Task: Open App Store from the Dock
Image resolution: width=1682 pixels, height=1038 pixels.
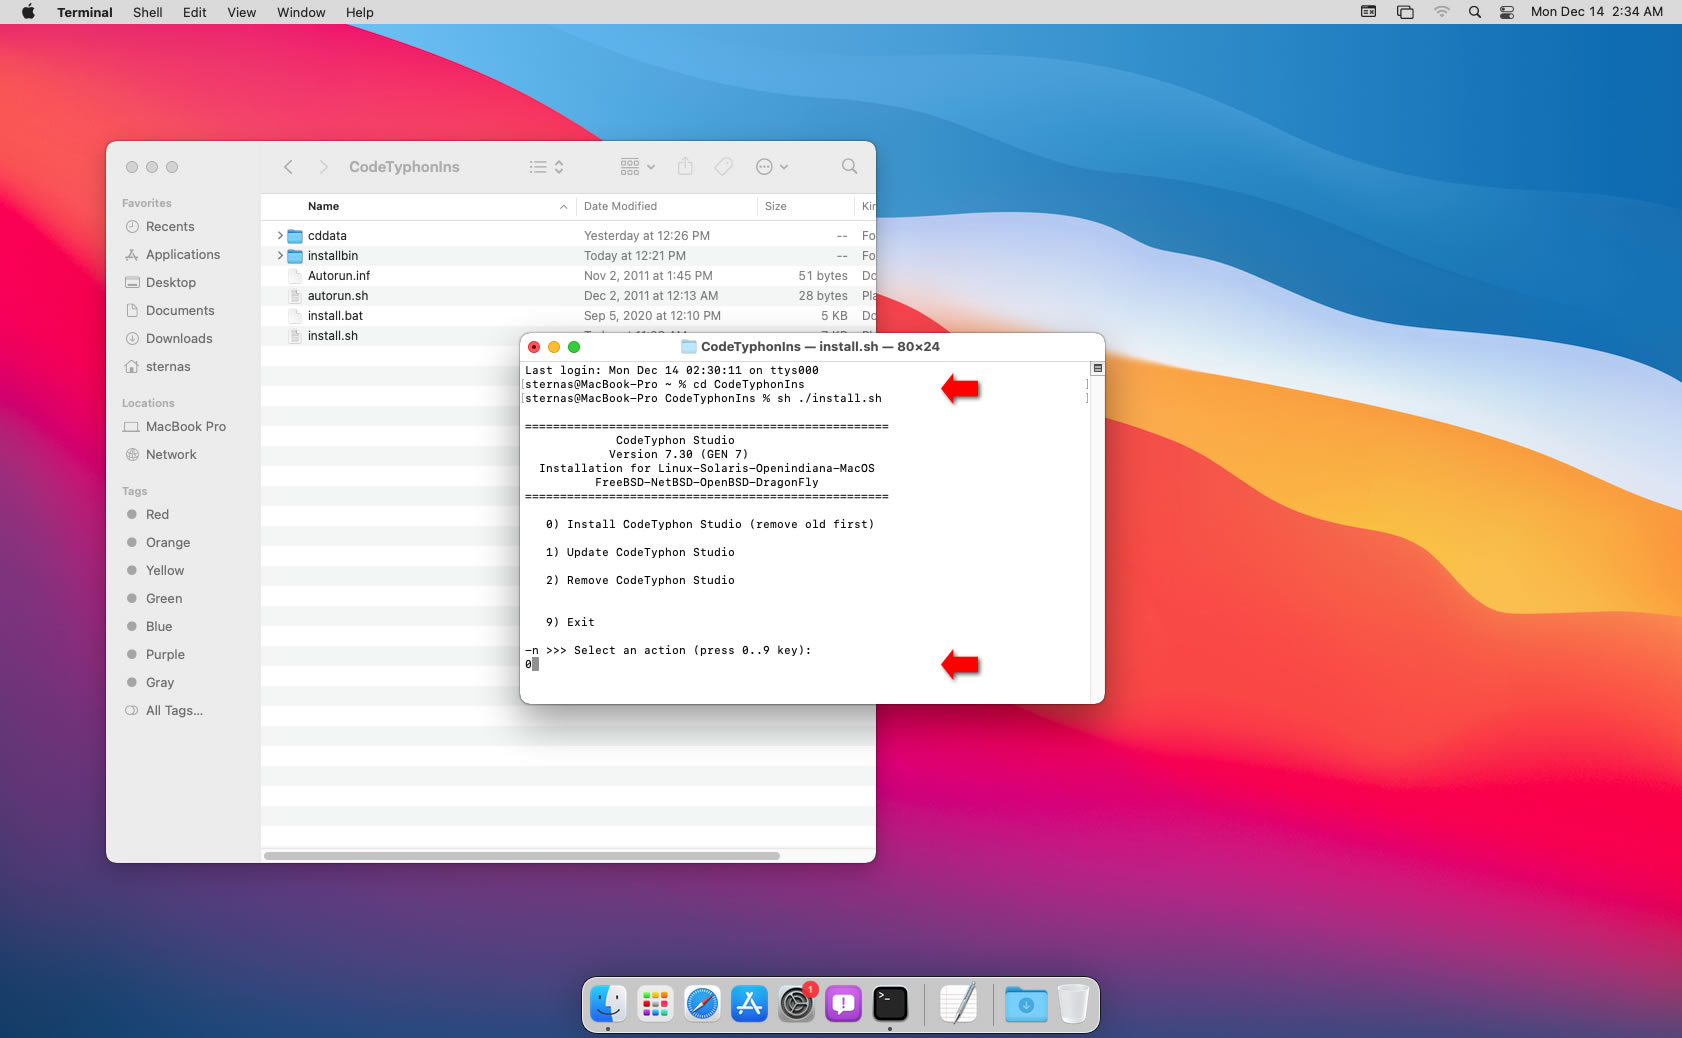Action: pos(749,1004)
